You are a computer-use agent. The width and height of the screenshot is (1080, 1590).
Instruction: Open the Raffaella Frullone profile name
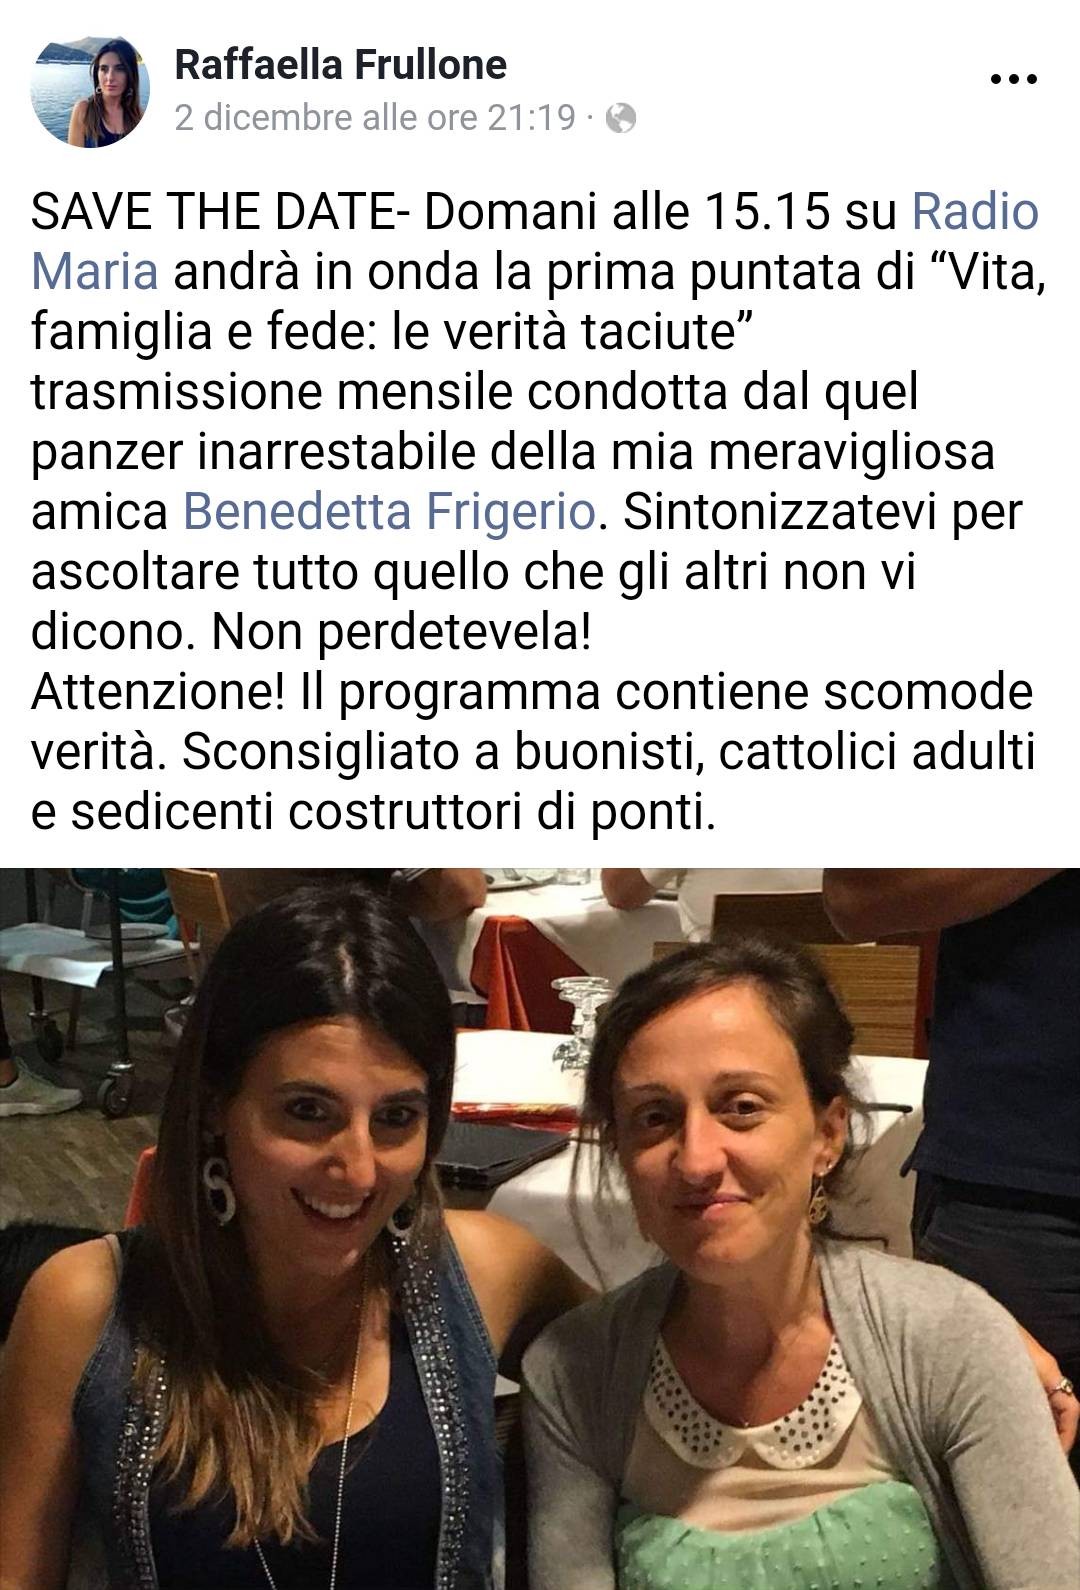pyautogui.click(x=340, y=65)
